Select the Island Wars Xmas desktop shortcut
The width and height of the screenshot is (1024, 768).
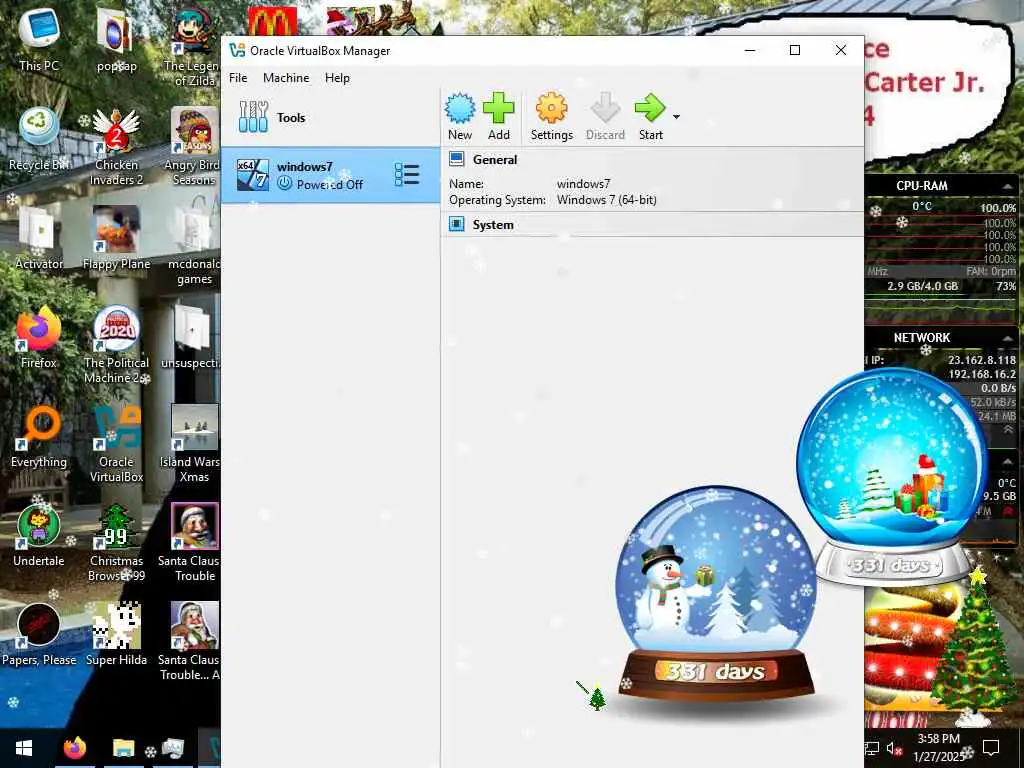[x=194, y=444]
